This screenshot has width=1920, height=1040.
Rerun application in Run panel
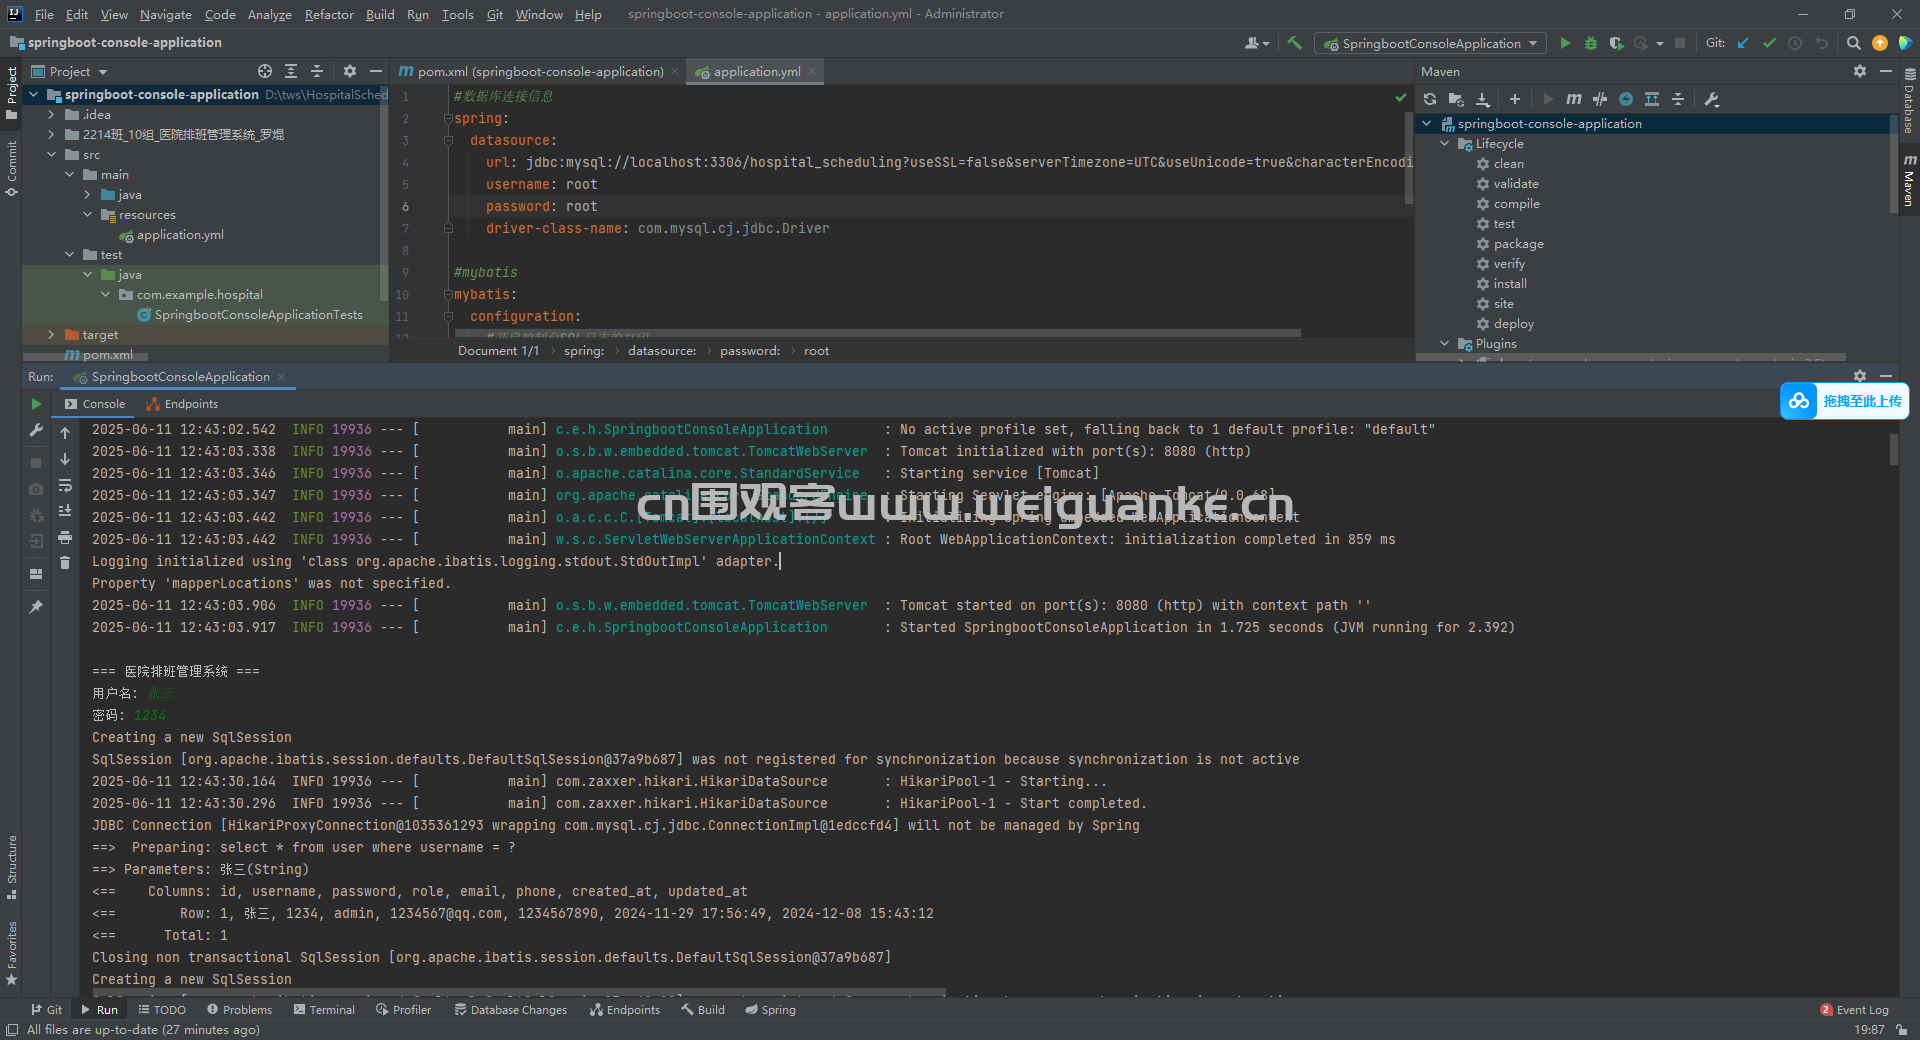(36, 404)
